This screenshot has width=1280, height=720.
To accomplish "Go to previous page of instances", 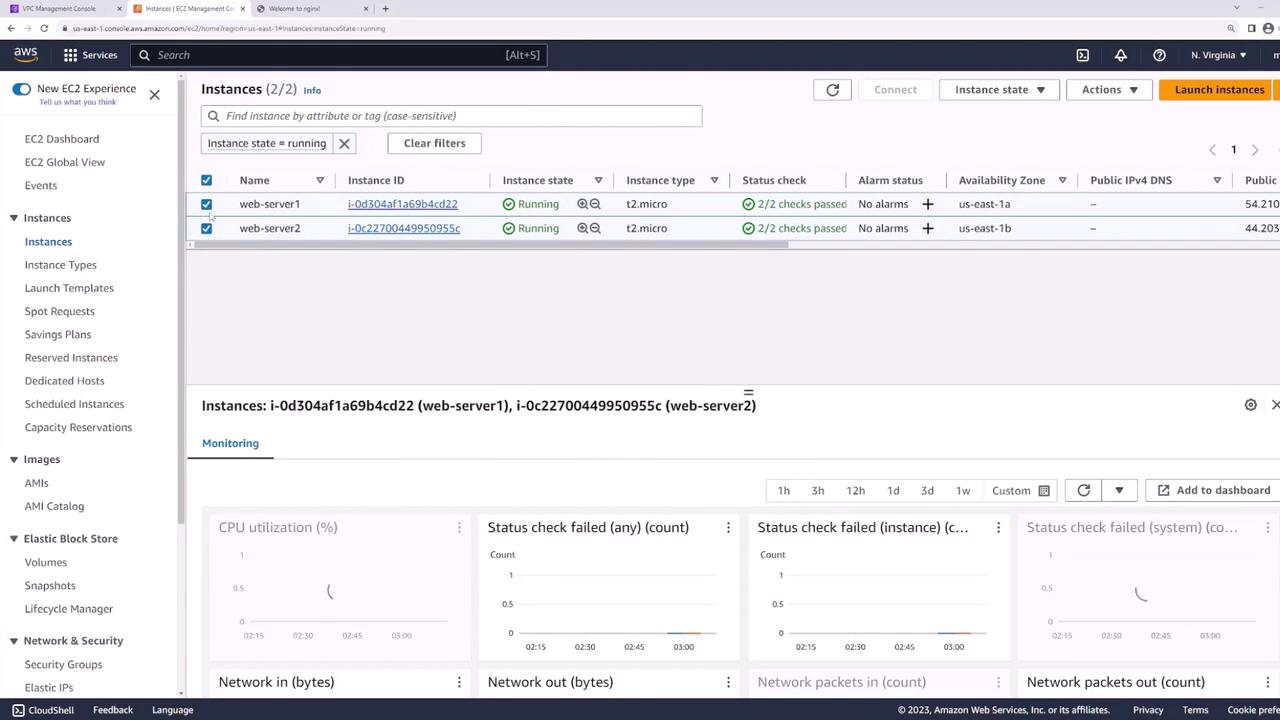I will click(1212, 150).
